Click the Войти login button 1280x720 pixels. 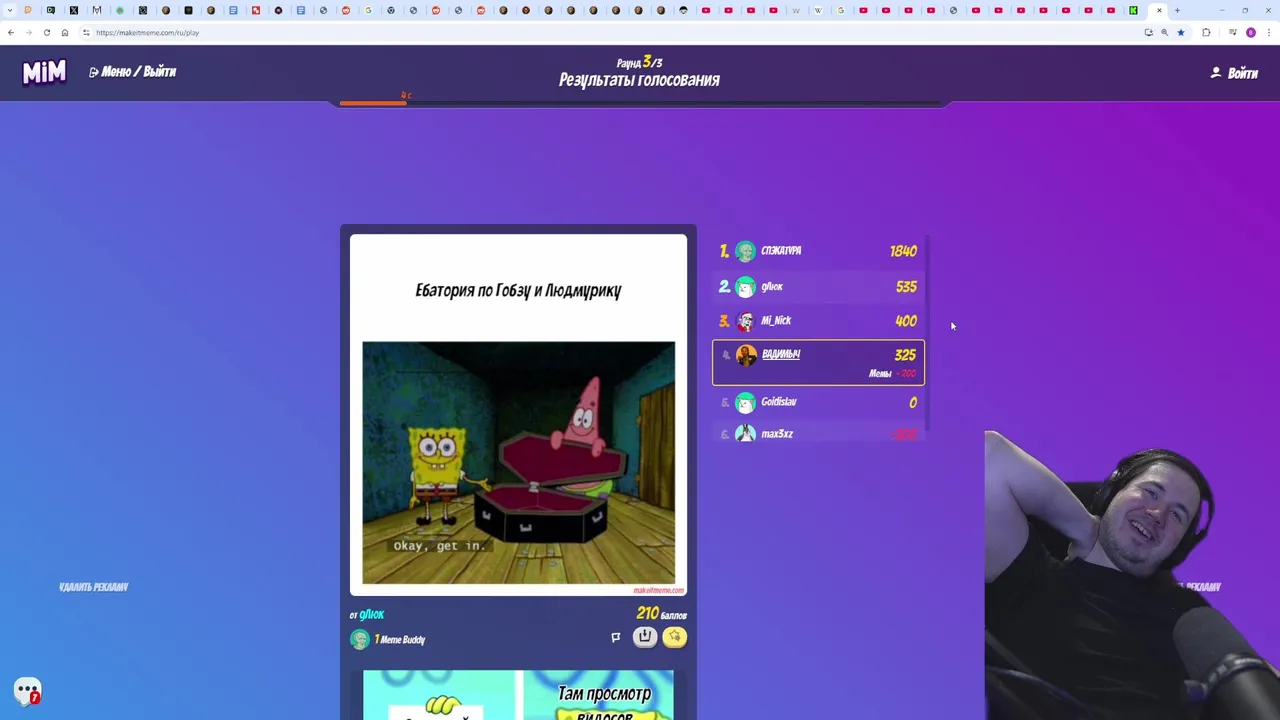pyautogui.click(x=1234, y=73)
